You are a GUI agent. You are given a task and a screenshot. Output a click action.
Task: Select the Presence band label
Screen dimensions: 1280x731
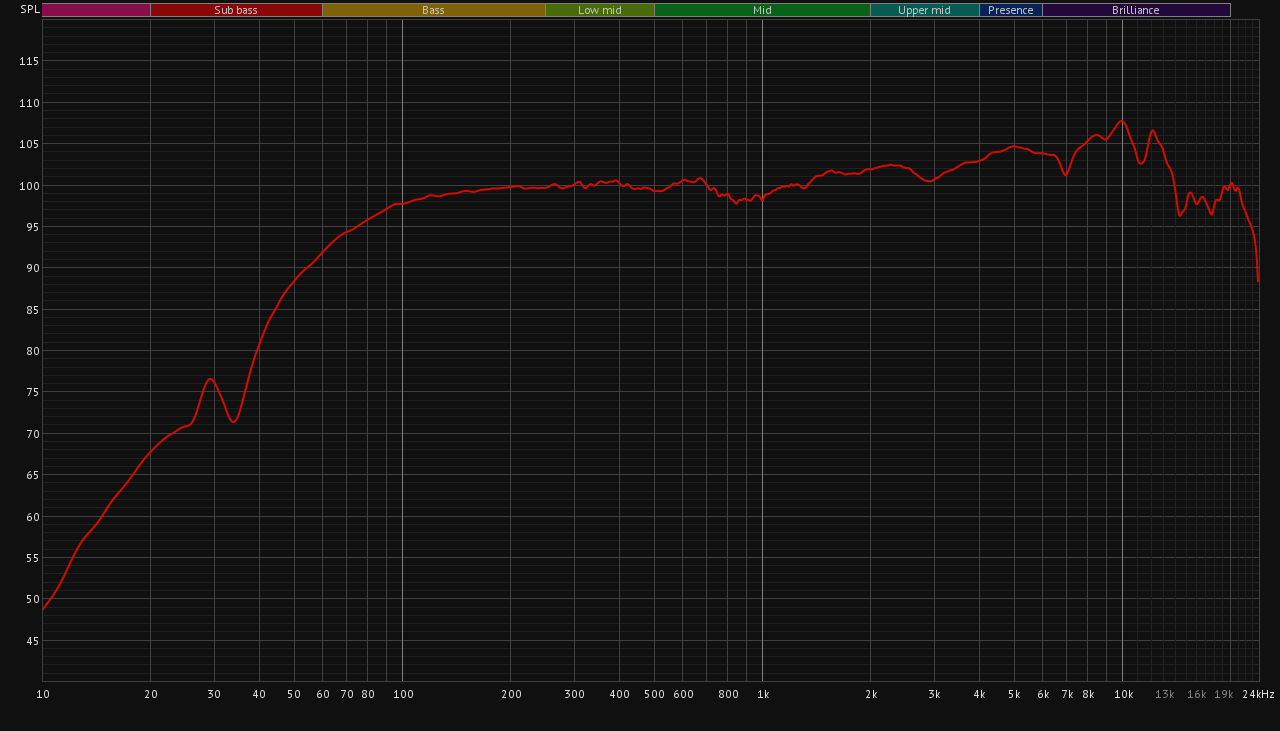(1011, 10)
